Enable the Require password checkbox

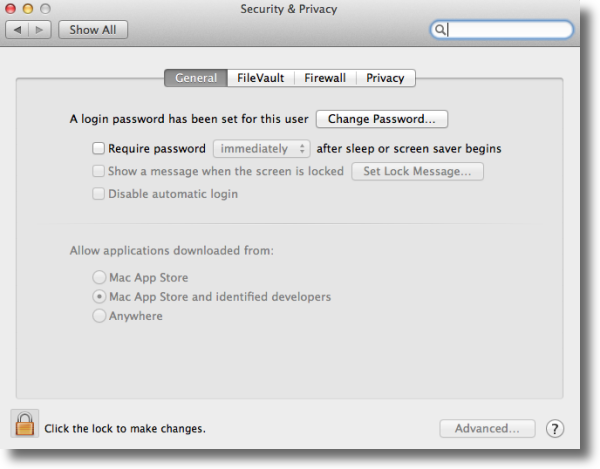click(x=98, y=148)
